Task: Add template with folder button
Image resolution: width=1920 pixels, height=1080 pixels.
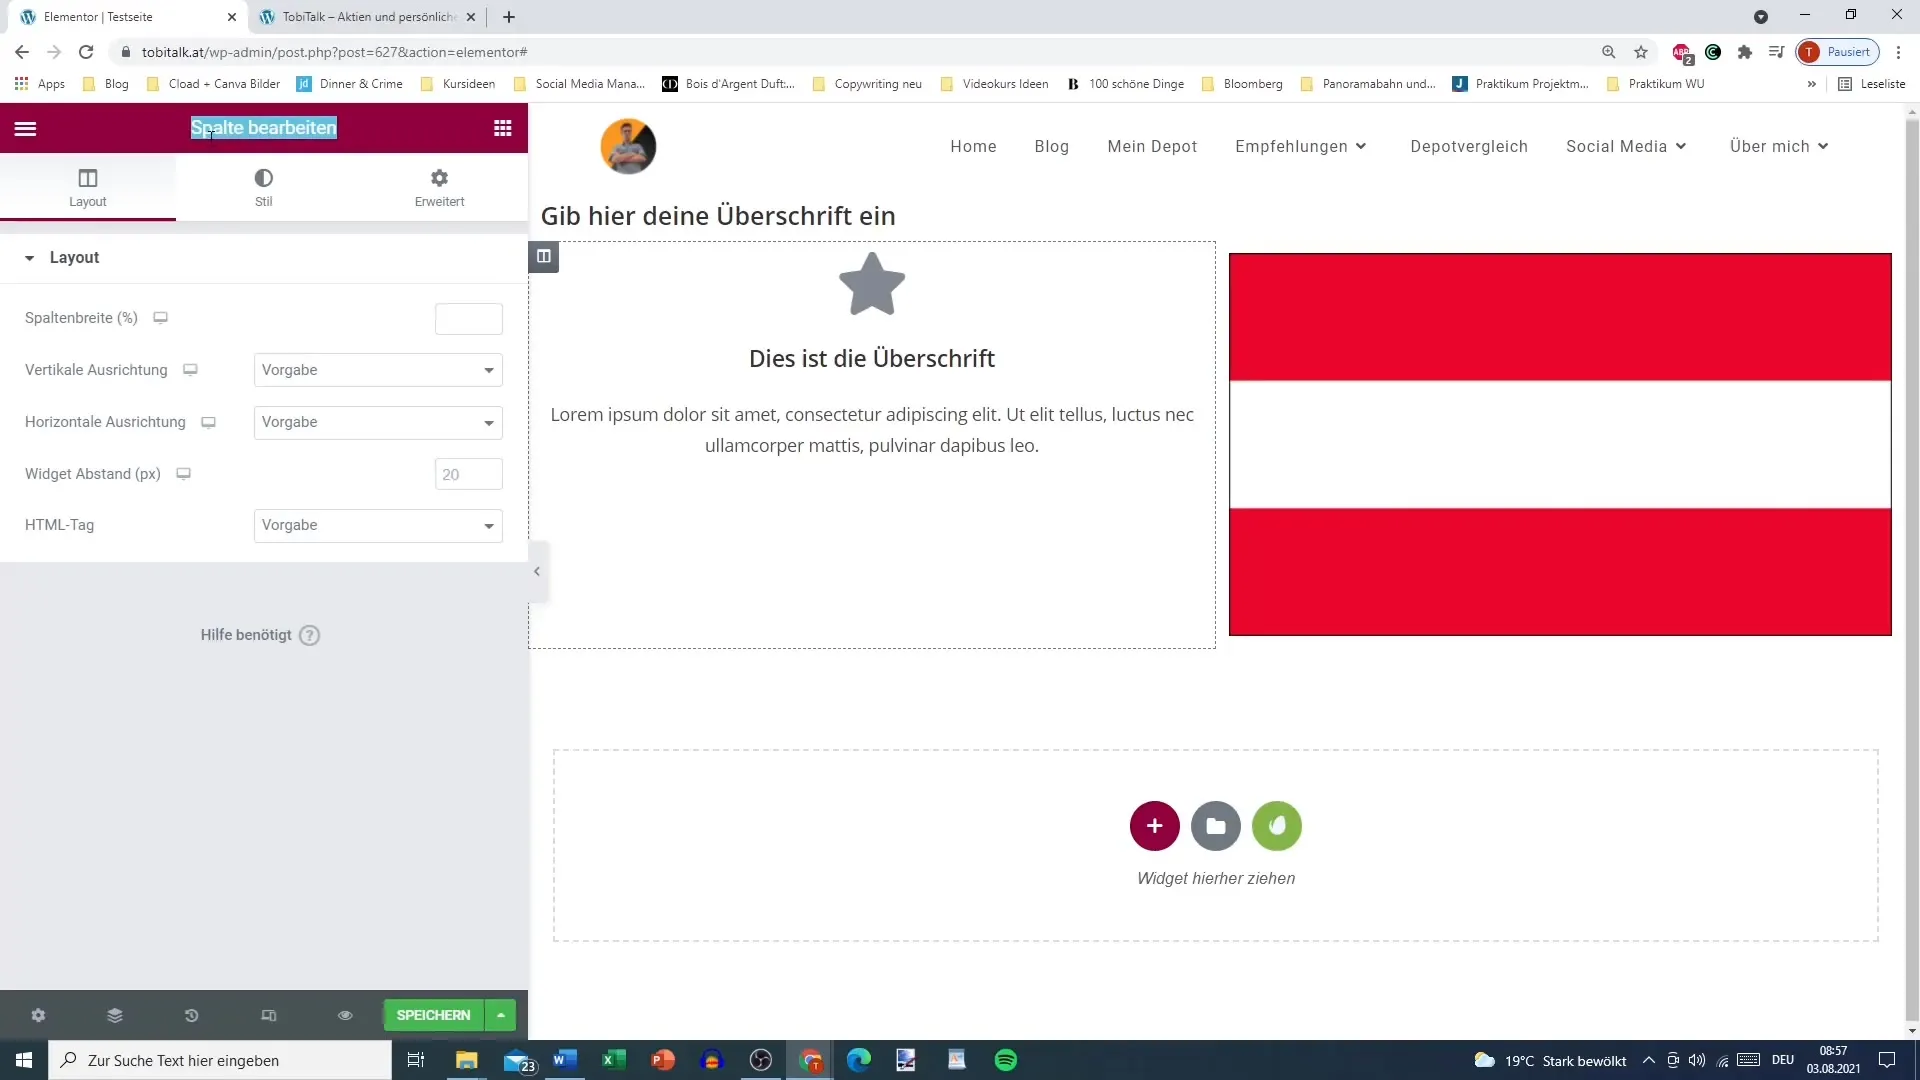Action: click(1216, 826)
